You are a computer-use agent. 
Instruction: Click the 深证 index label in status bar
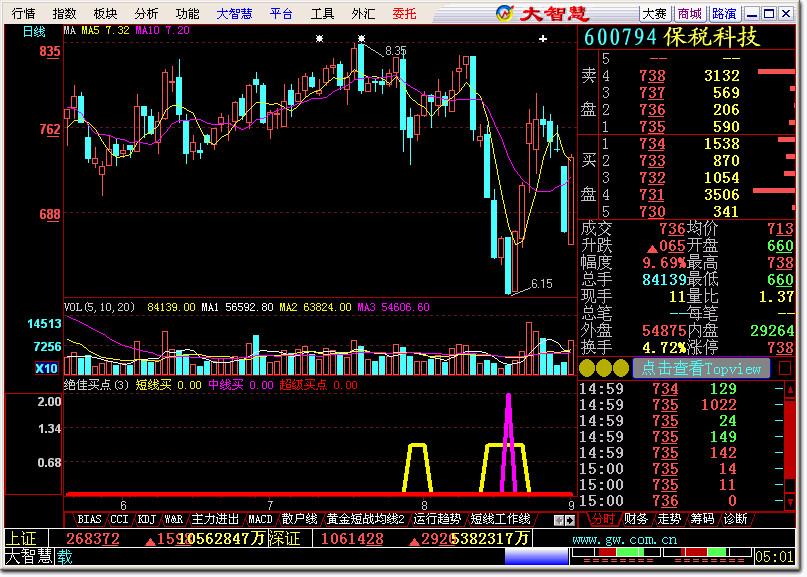tap(284, 539)
